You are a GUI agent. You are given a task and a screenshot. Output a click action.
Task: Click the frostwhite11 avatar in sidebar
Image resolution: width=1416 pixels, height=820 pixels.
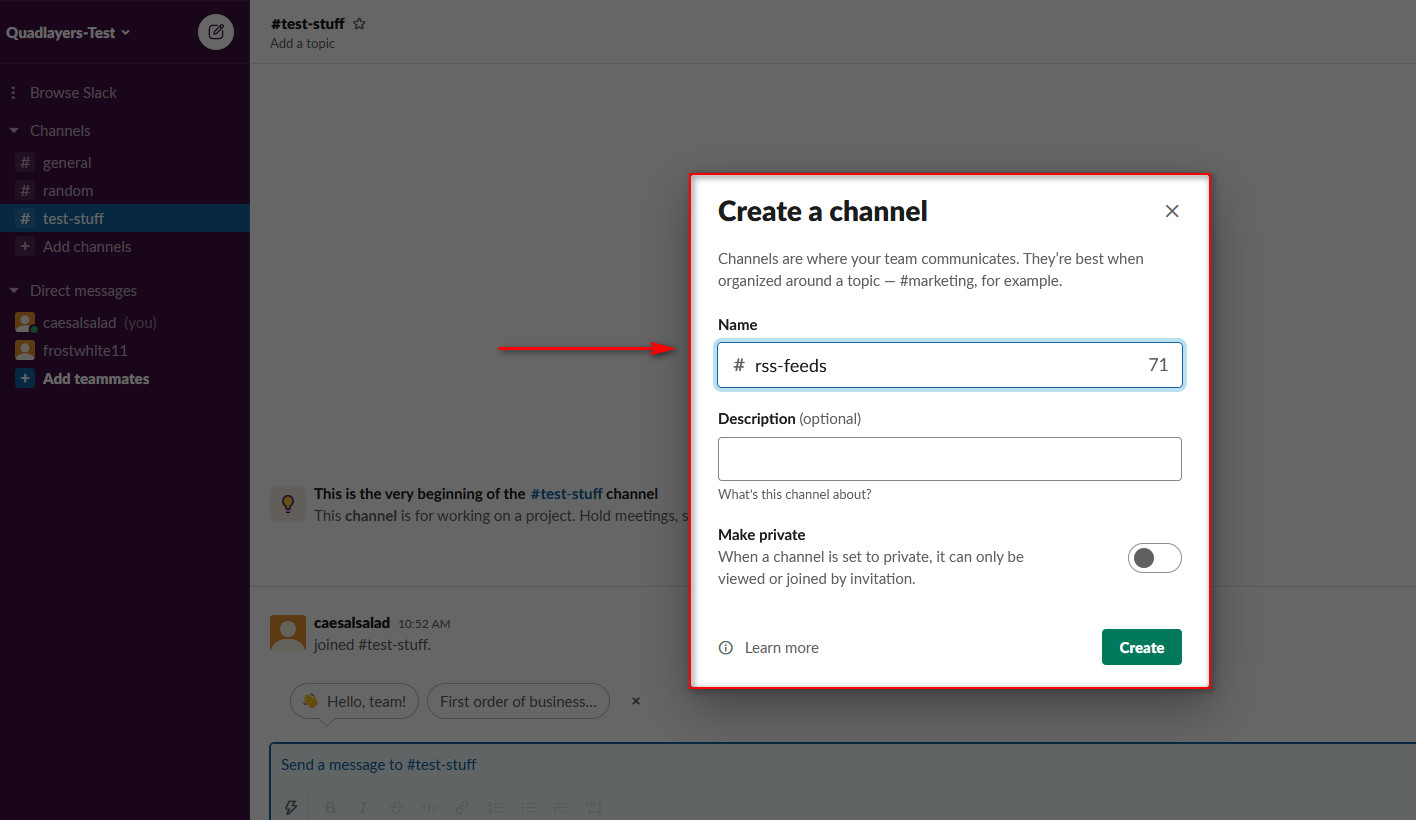(x=25, y=350)
